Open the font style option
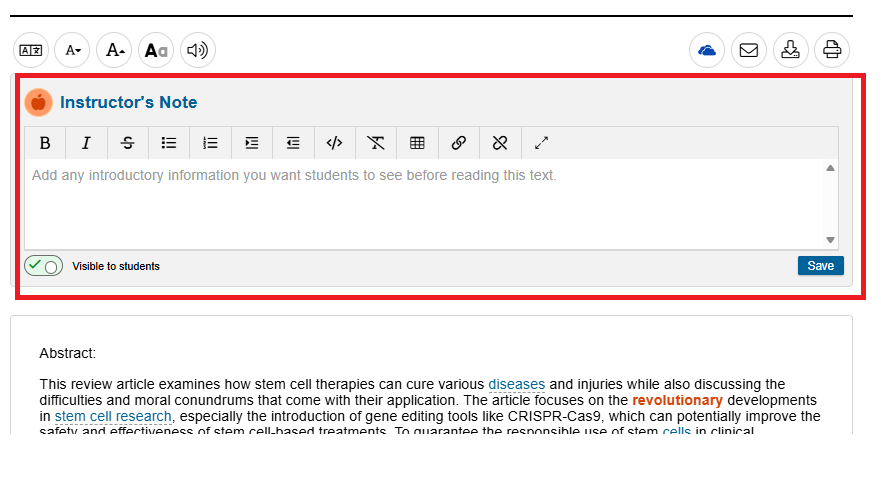This screenshot has width=881, height=499. 156,50
